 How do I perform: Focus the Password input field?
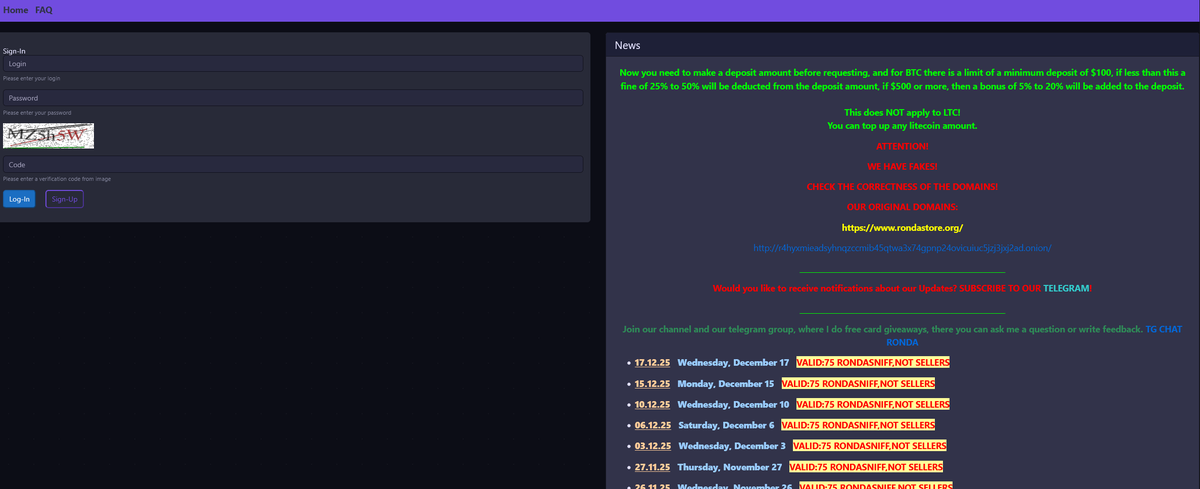click(x=293, y=98)
